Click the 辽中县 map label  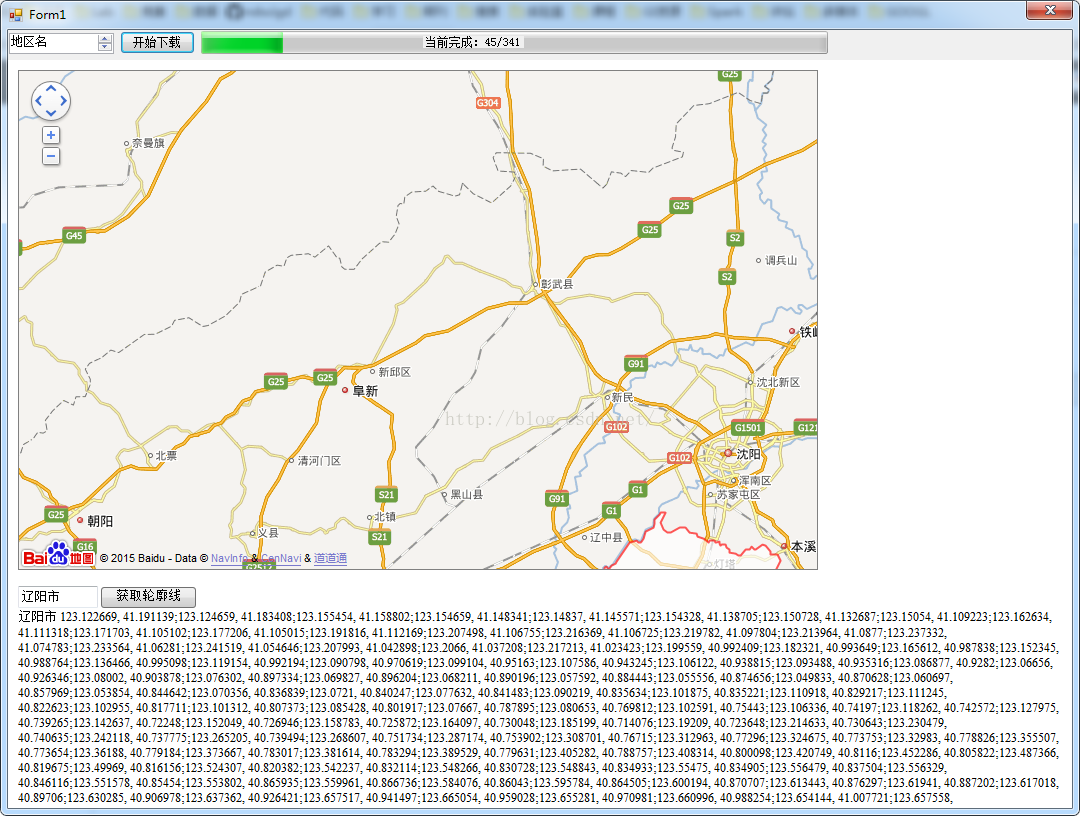pos(606,537)
